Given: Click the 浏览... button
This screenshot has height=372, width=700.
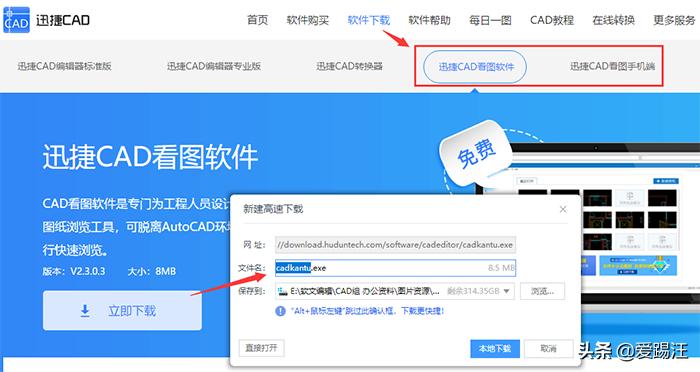Looking at the screenshot, I should pos(542,291).
